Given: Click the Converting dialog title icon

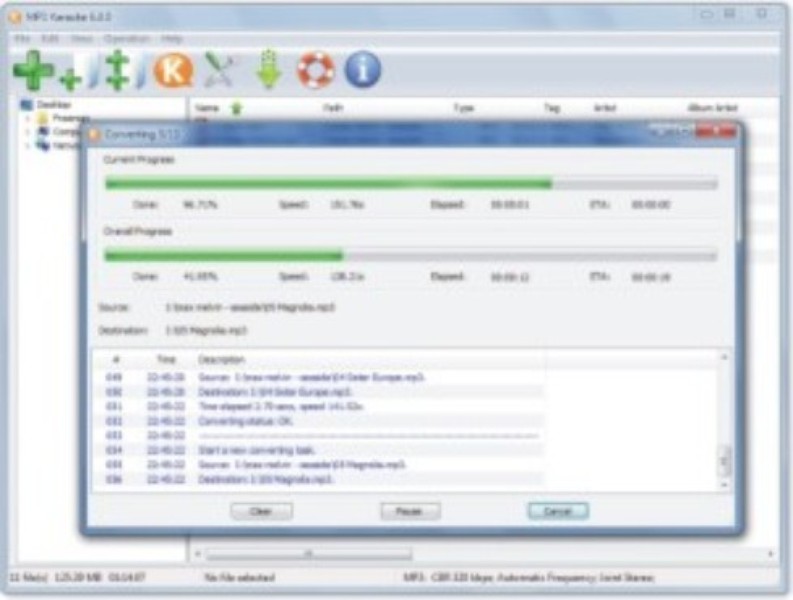Looking at the screenshot, I should pyautogui.click(x=94, y=135).
